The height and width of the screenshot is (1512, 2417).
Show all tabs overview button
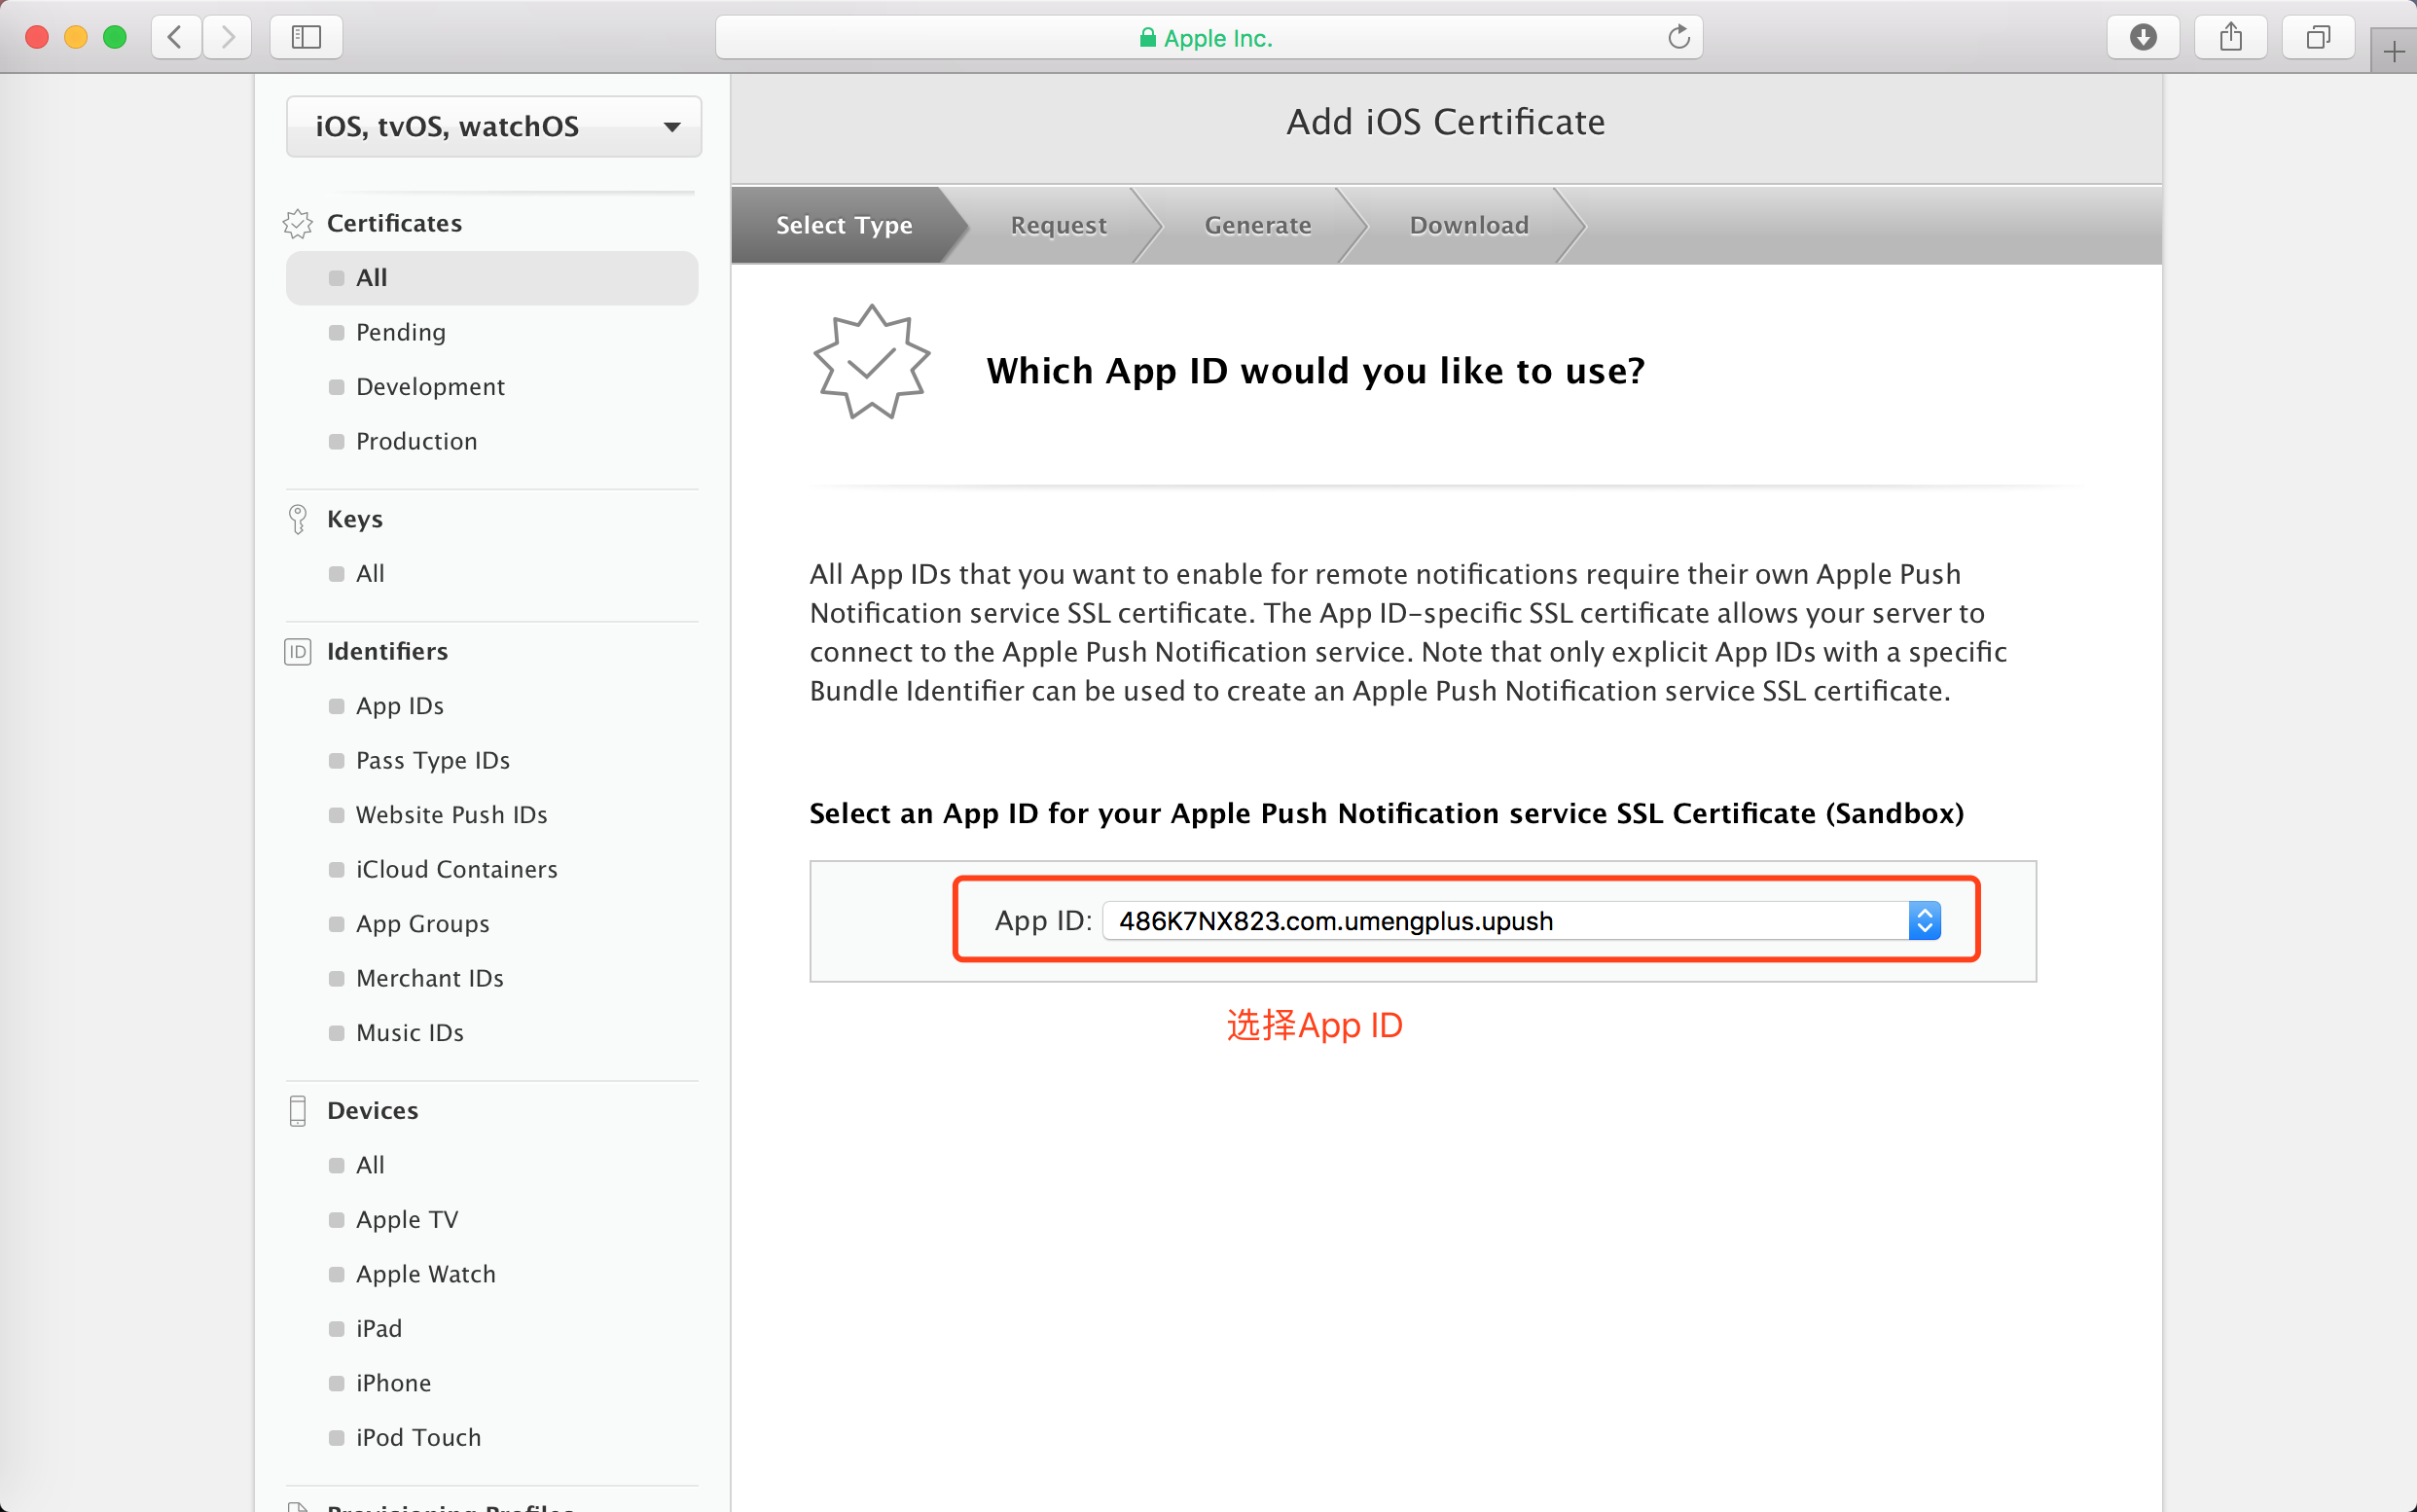[2317, 37]
